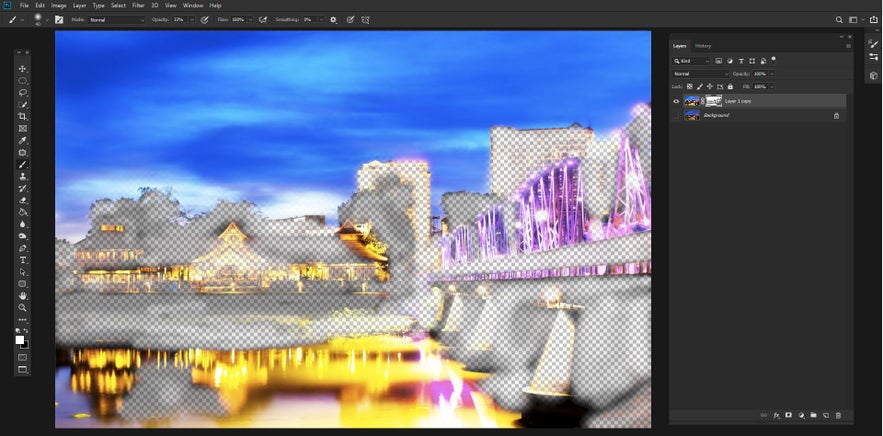Filter layers by adjustment layers
Image resolution: width=883 pixels, height=436 pixels.
coord(730,61)
